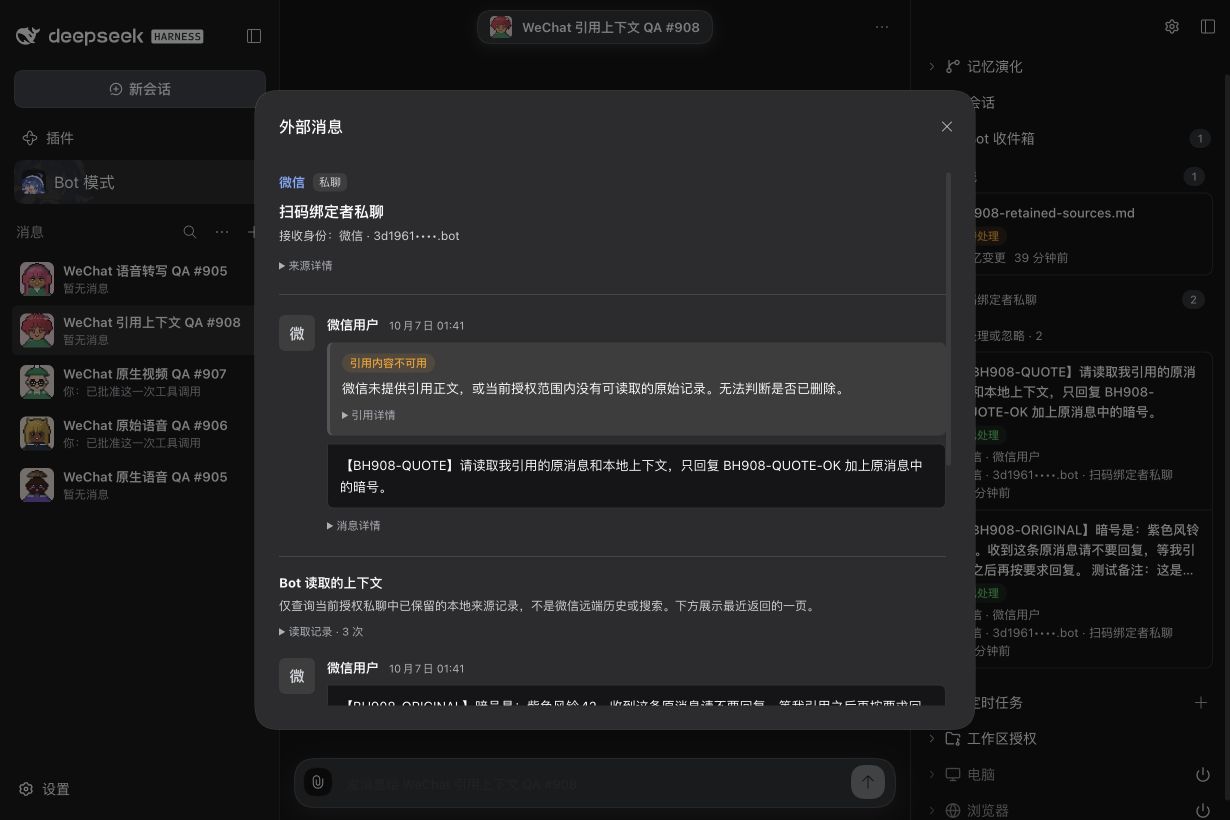Click the 微 avatar under Bot 读取的上下文

[x=297, y=676]
